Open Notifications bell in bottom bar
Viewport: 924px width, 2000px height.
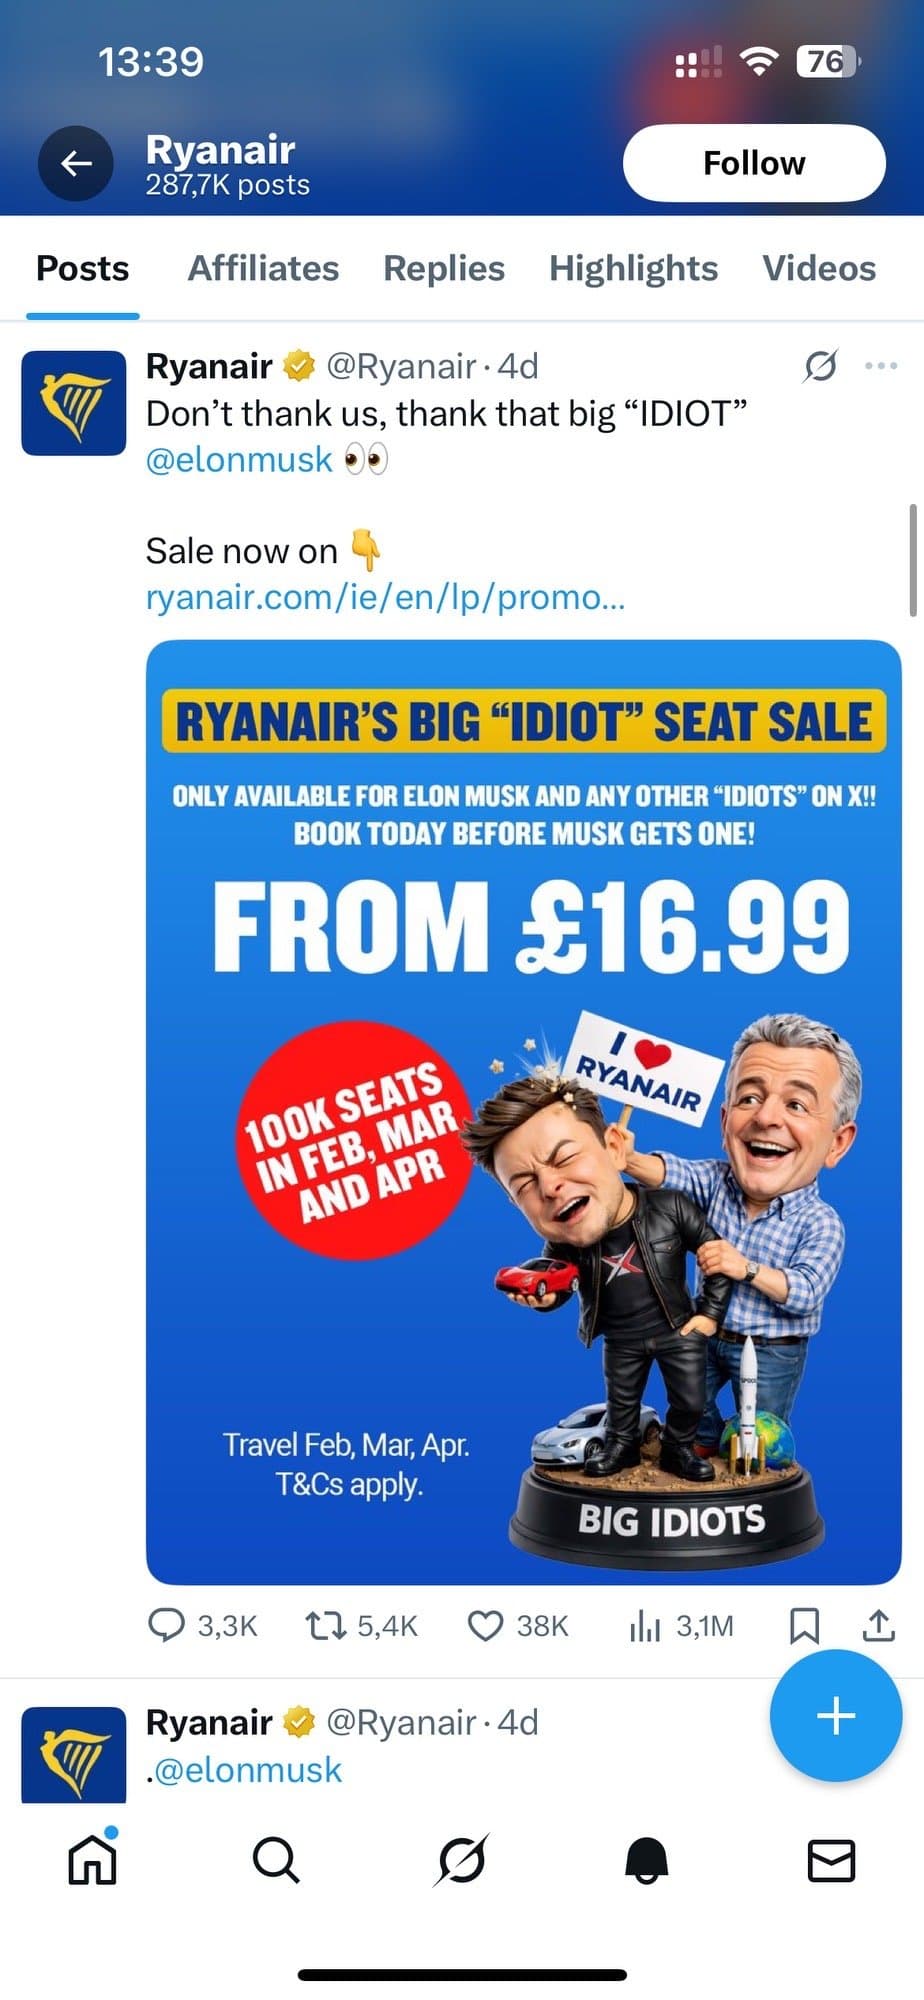pos(646,1861)
